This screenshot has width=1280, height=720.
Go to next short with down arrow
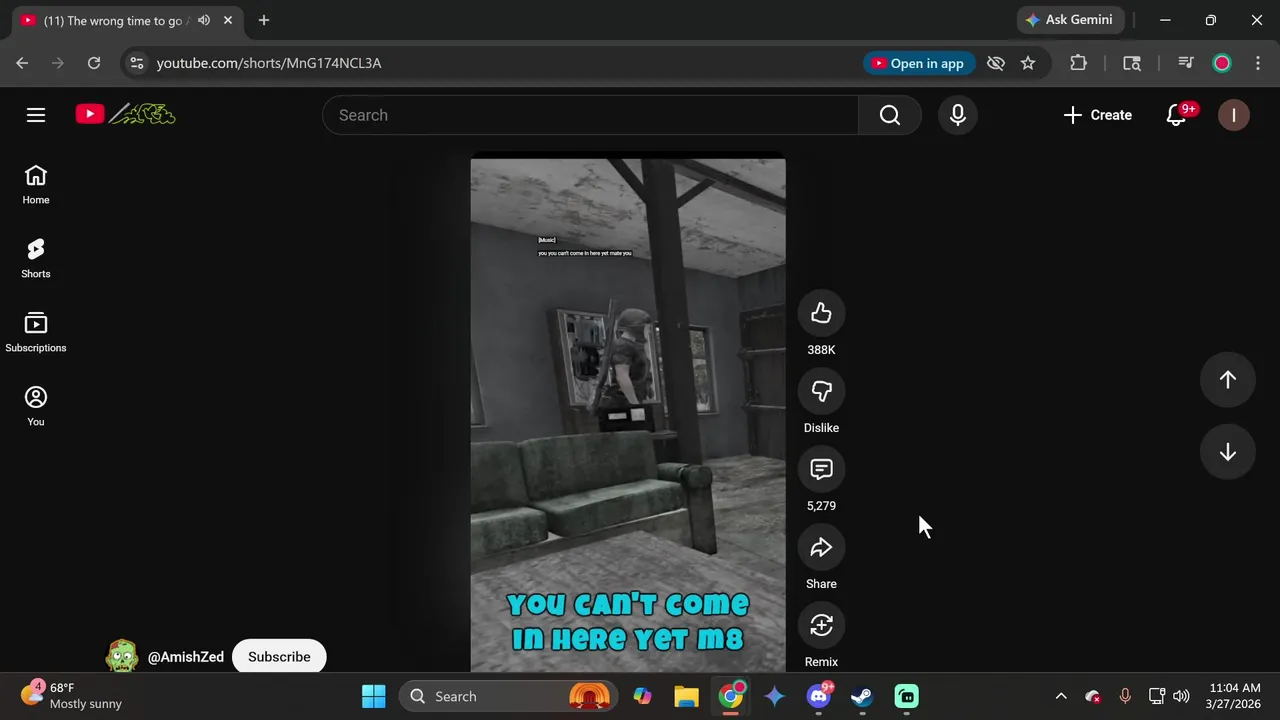(x=1228, y=453)
